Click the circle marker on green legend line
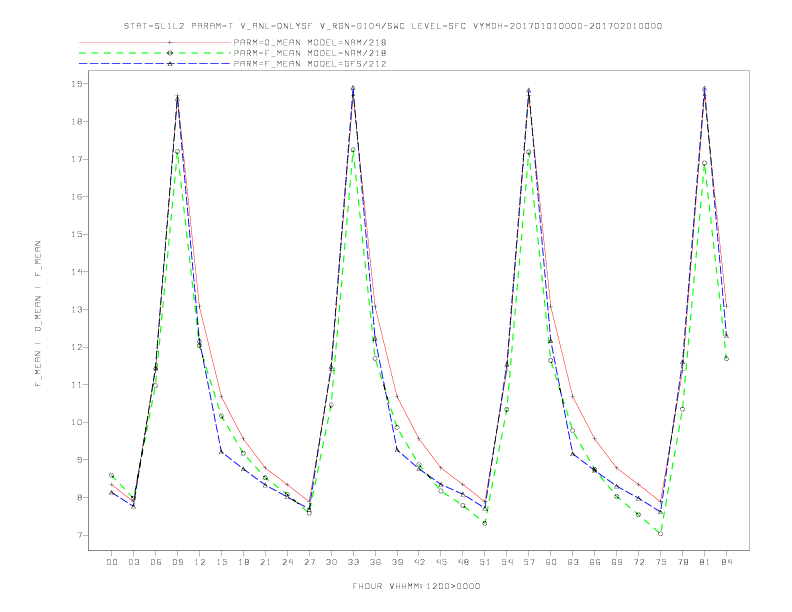Screen dimensions: 792x612 pos(170,53)
